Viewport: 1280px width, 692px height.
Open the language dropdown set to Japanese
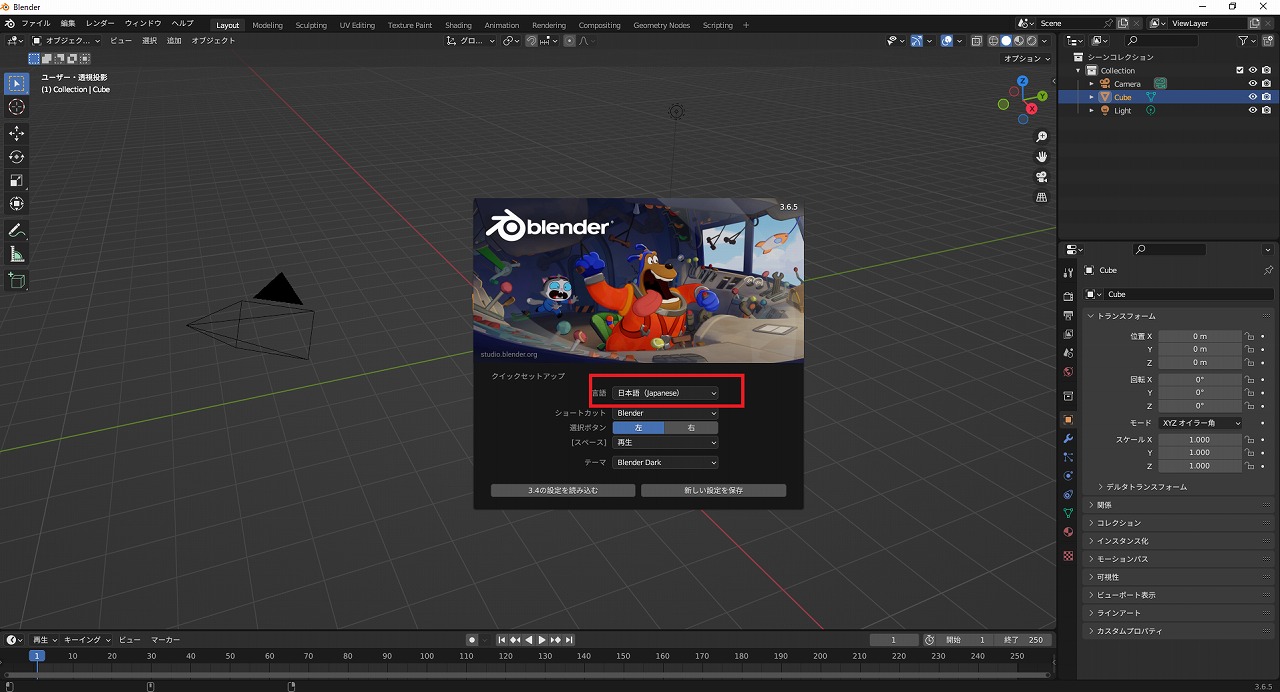click(x=665, y=393)
